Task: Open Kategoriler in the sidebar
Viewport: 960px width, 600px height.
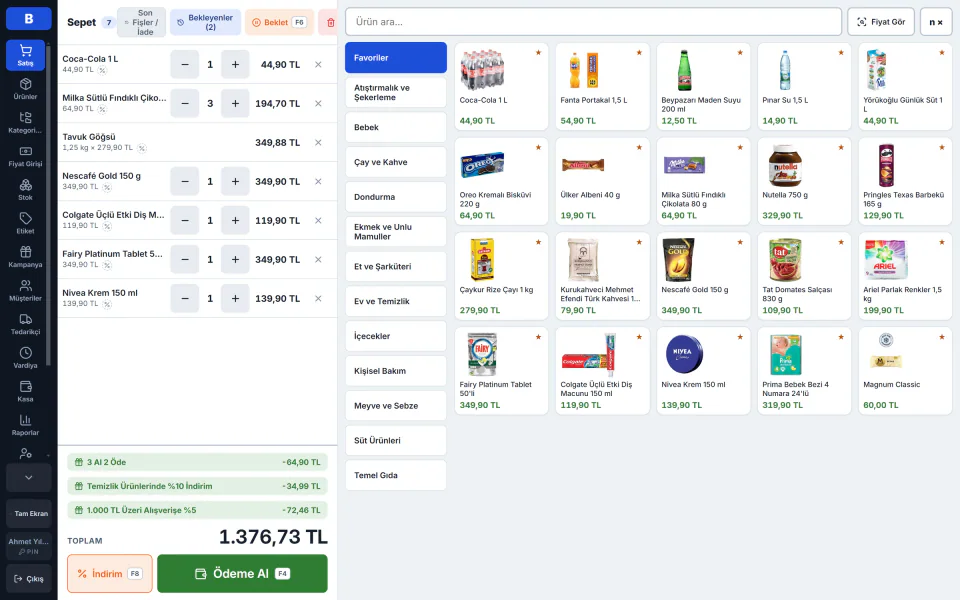Action: (x=25, y=122)
